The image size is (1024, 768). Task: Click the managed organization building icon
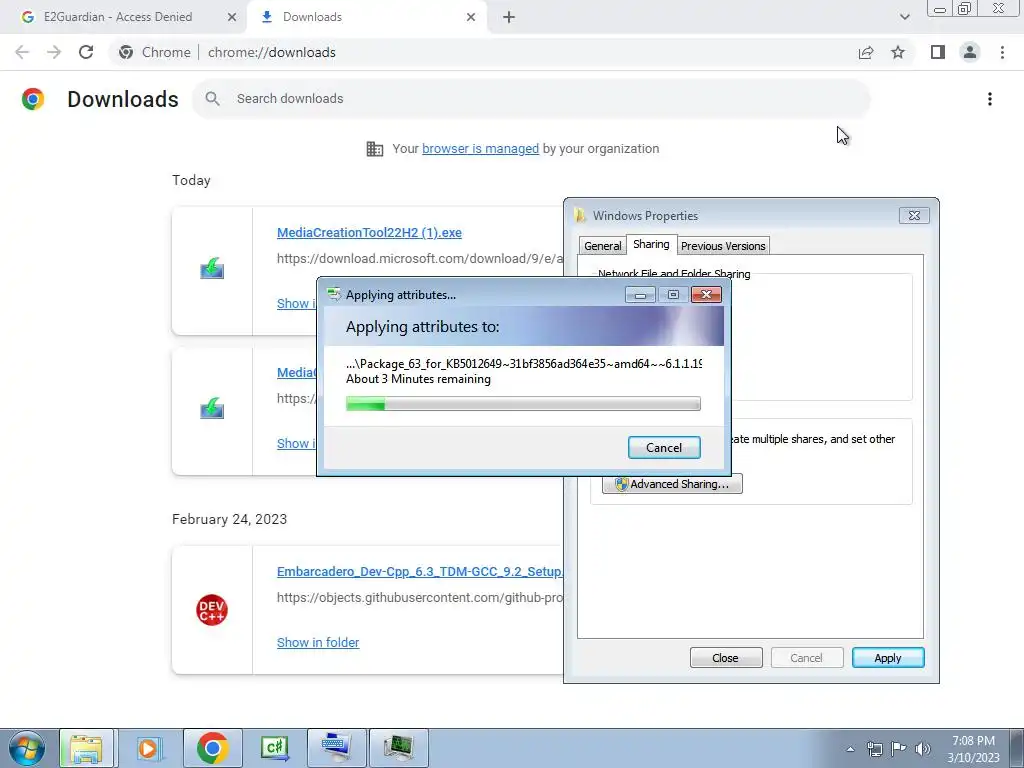[x=375, y=149]
